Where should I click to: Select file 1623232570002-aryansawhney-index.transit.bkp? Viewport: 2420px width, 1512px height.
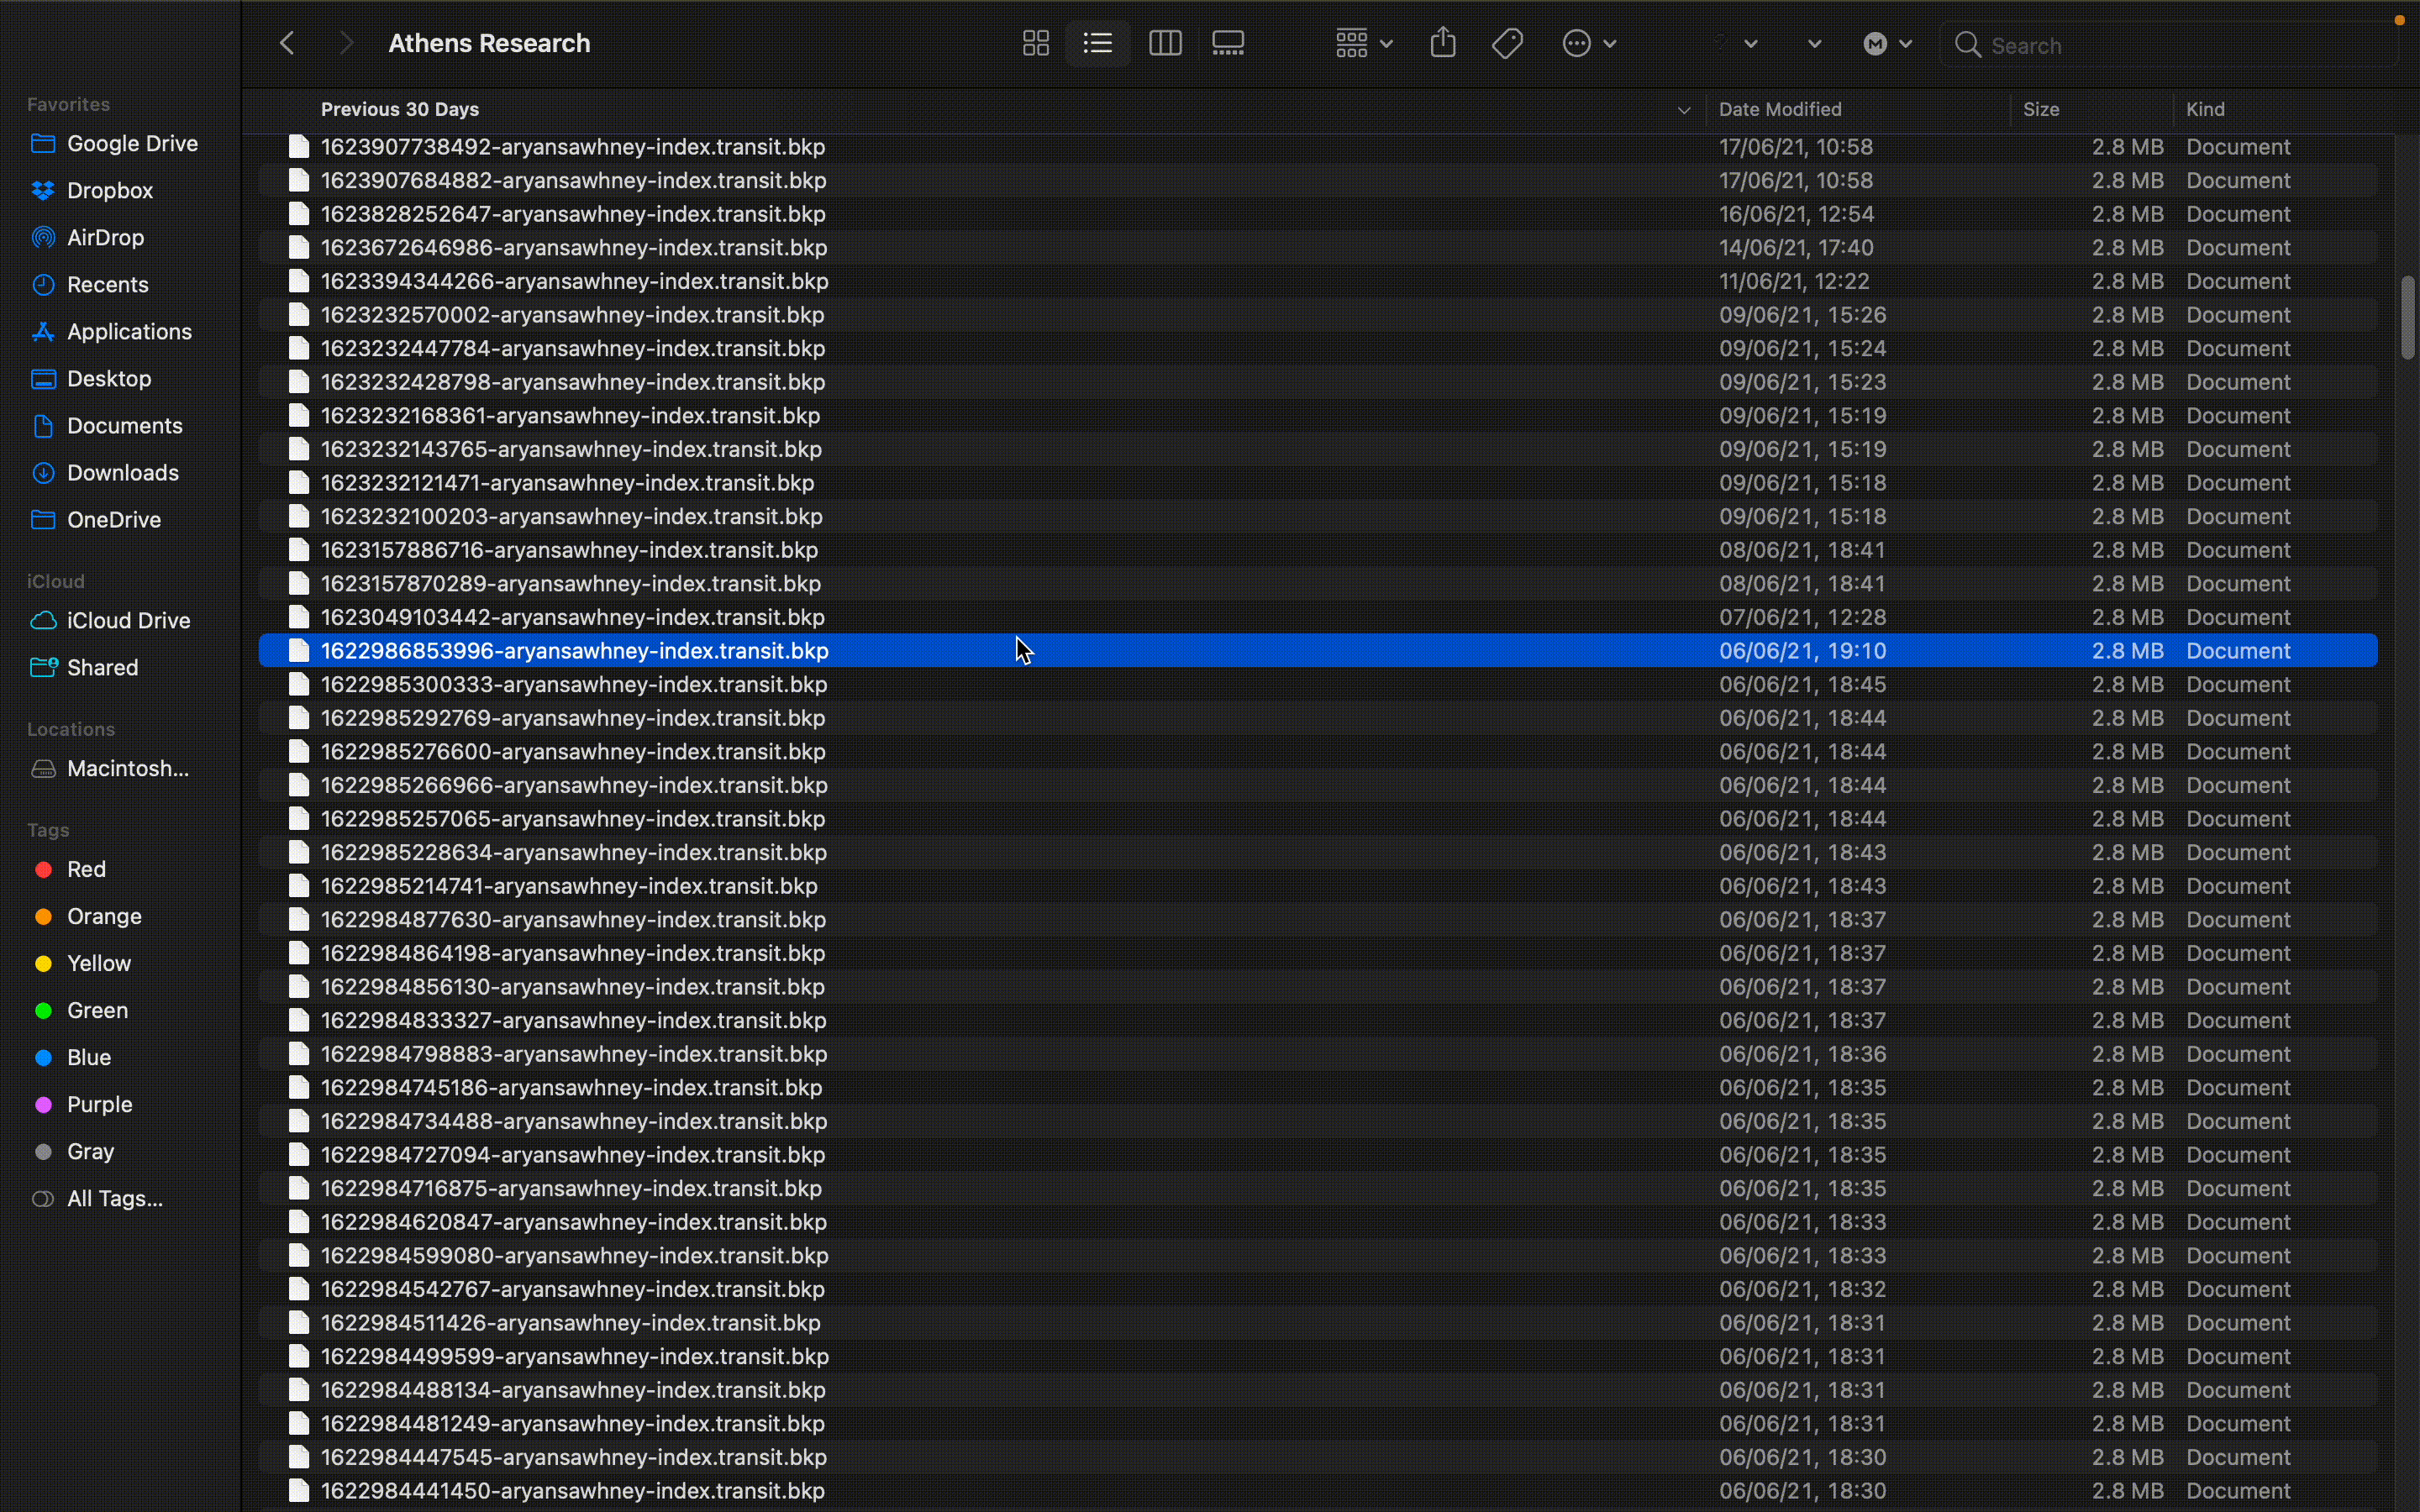point(1318,315)
